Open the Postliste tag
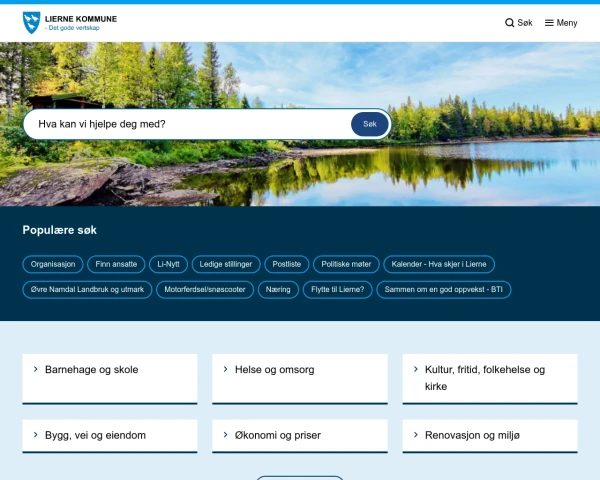This screenshot has width=600, height=480. 287,264
